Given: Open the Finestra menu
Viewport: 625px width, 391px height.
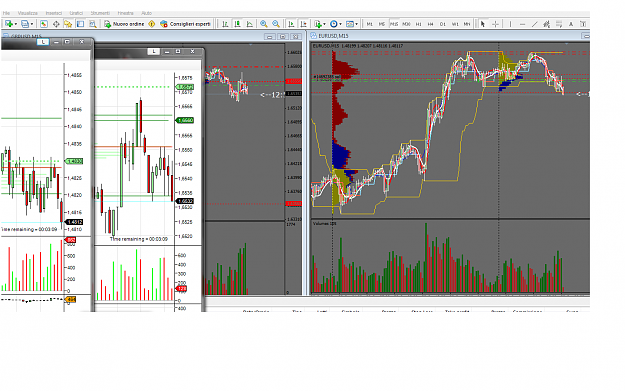Looking at the screenshot, I should [x=126, y=13].
